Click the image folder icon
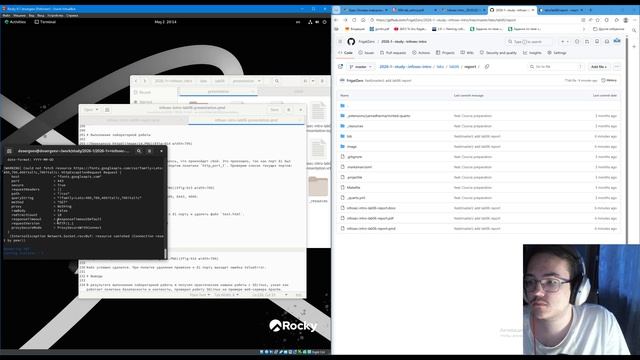This screenshot has width=640, height=360. (x=342, y=147)
